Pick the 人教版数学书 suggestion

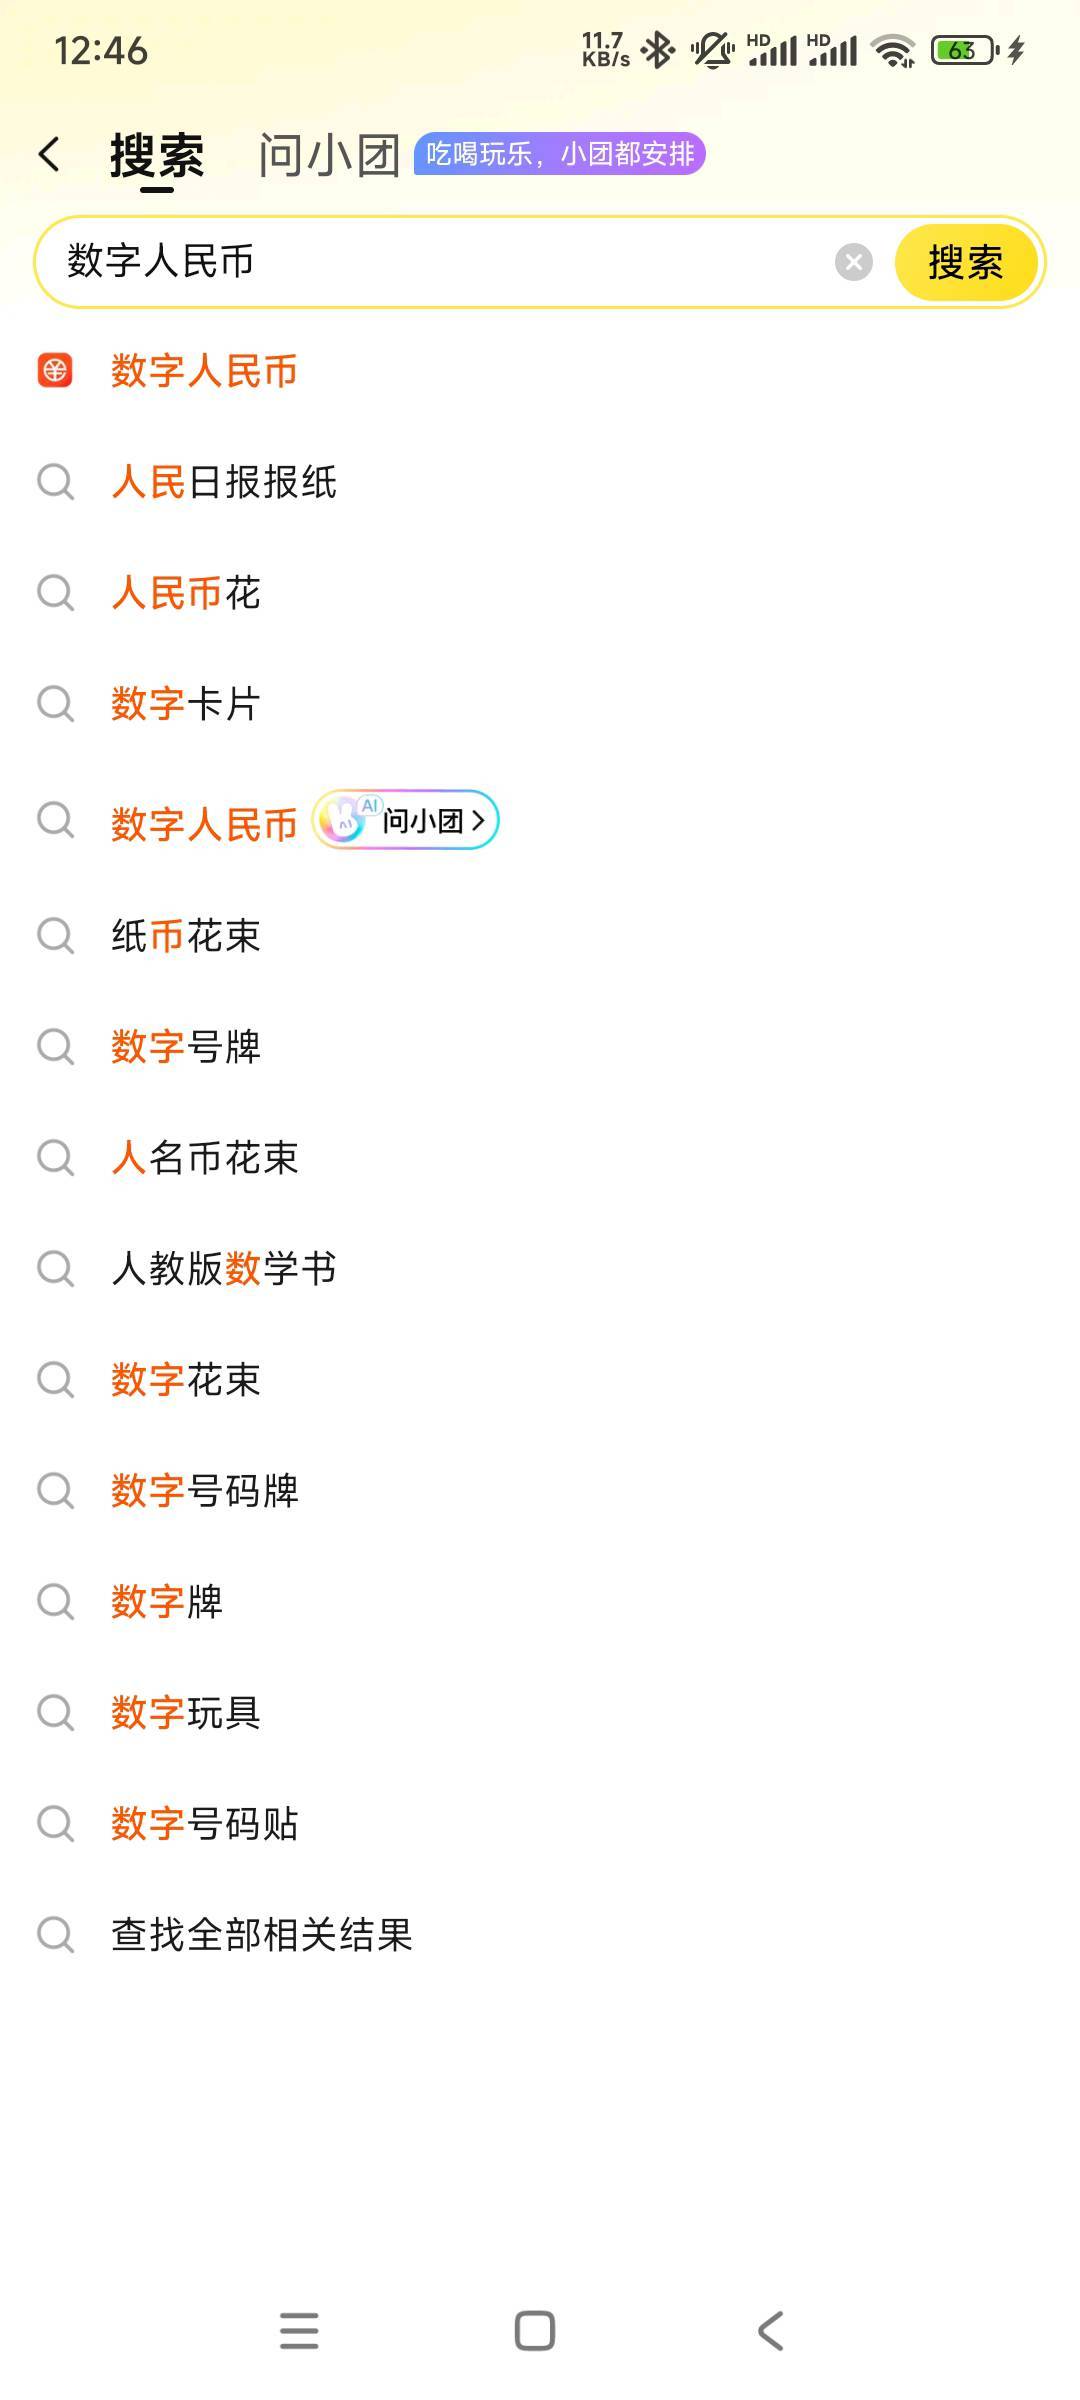224,1269
